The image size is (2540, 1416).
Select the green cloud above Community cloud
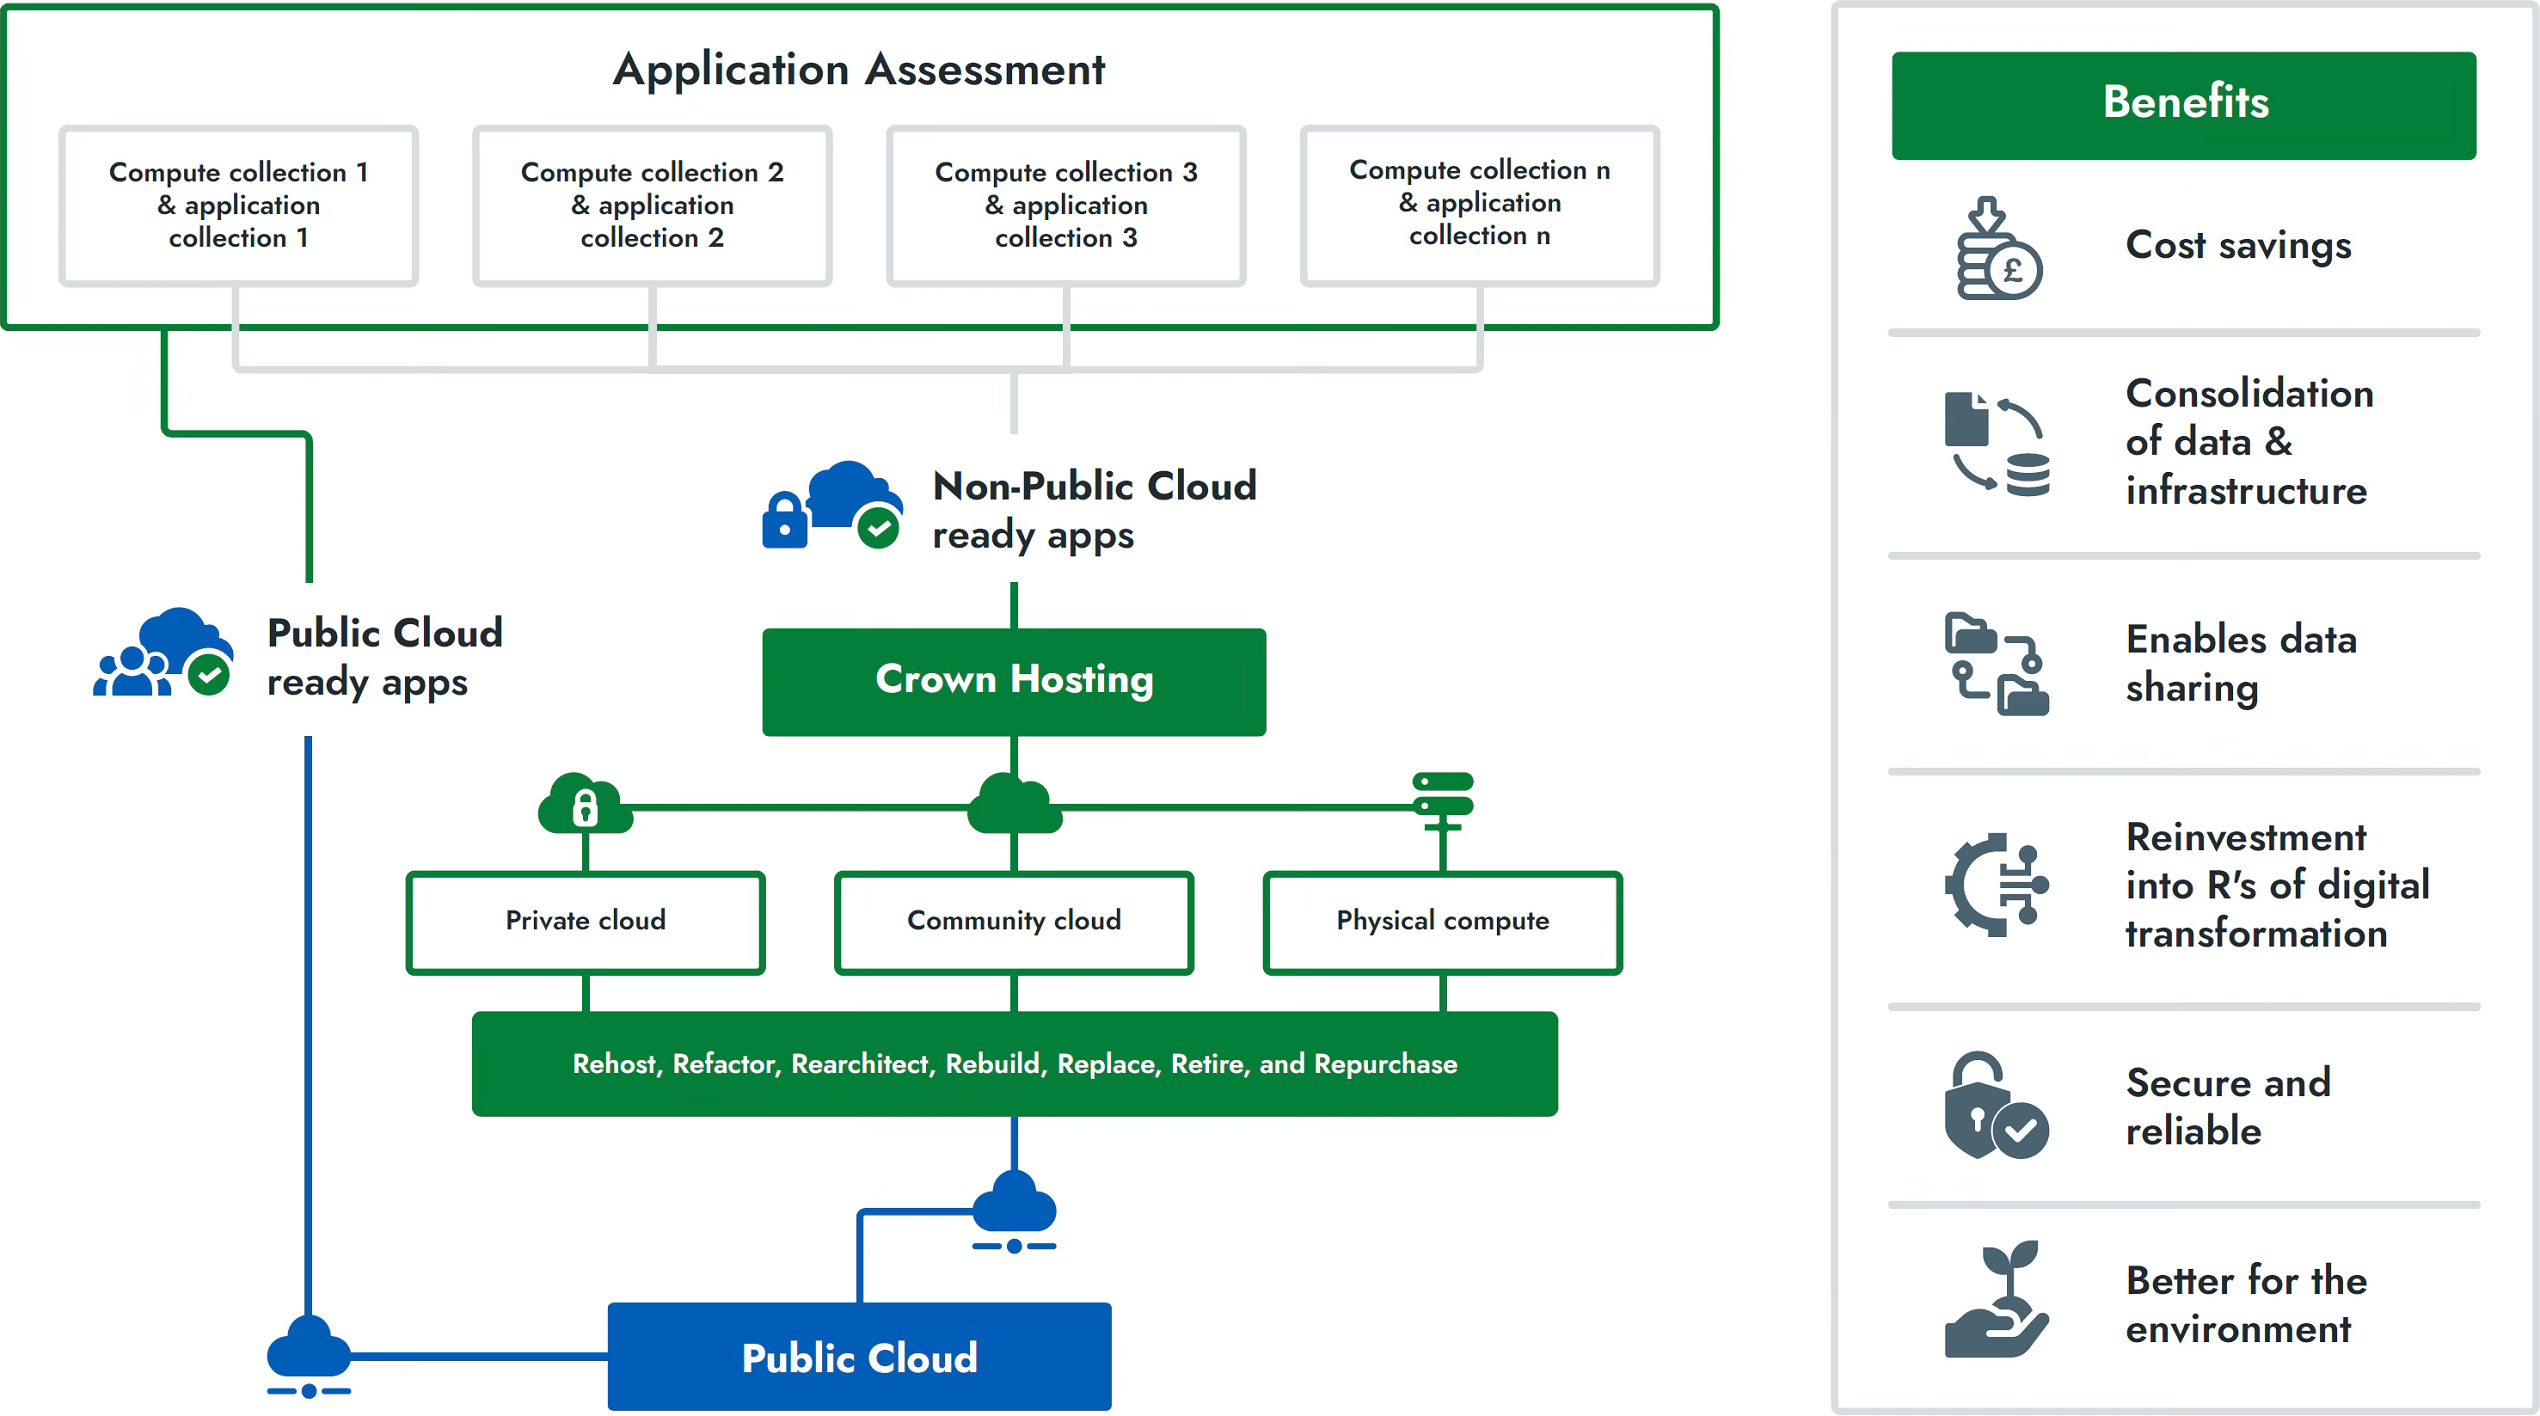point(1014,803)
